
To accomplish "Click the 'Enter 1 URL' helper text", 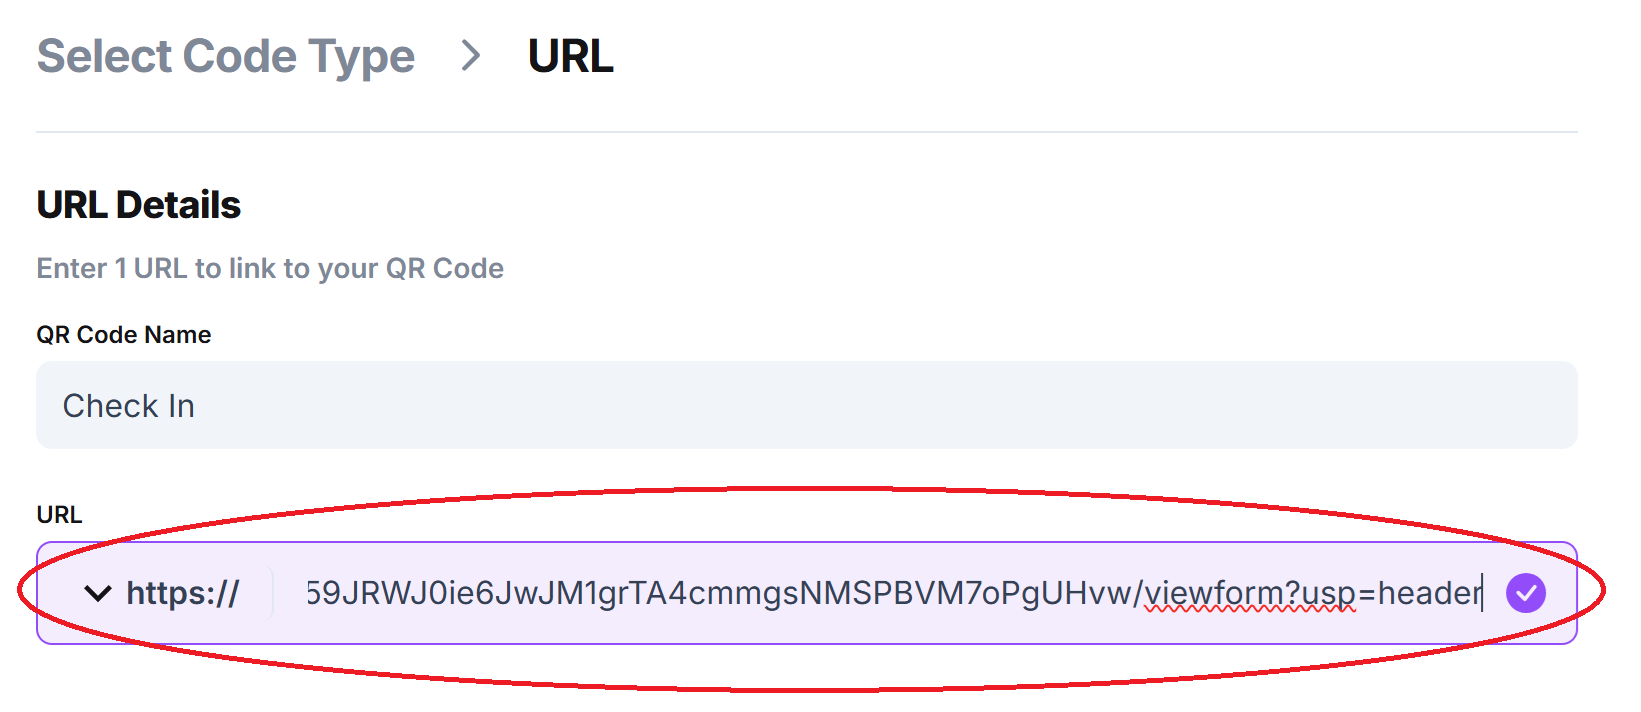I will (270, 268).
